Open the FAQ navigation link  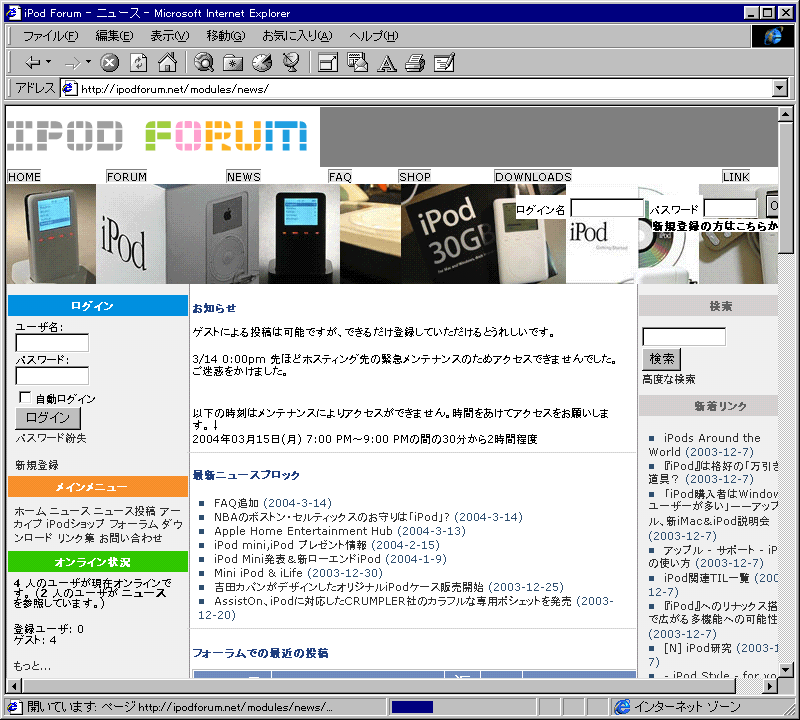[x=340, y=177]
